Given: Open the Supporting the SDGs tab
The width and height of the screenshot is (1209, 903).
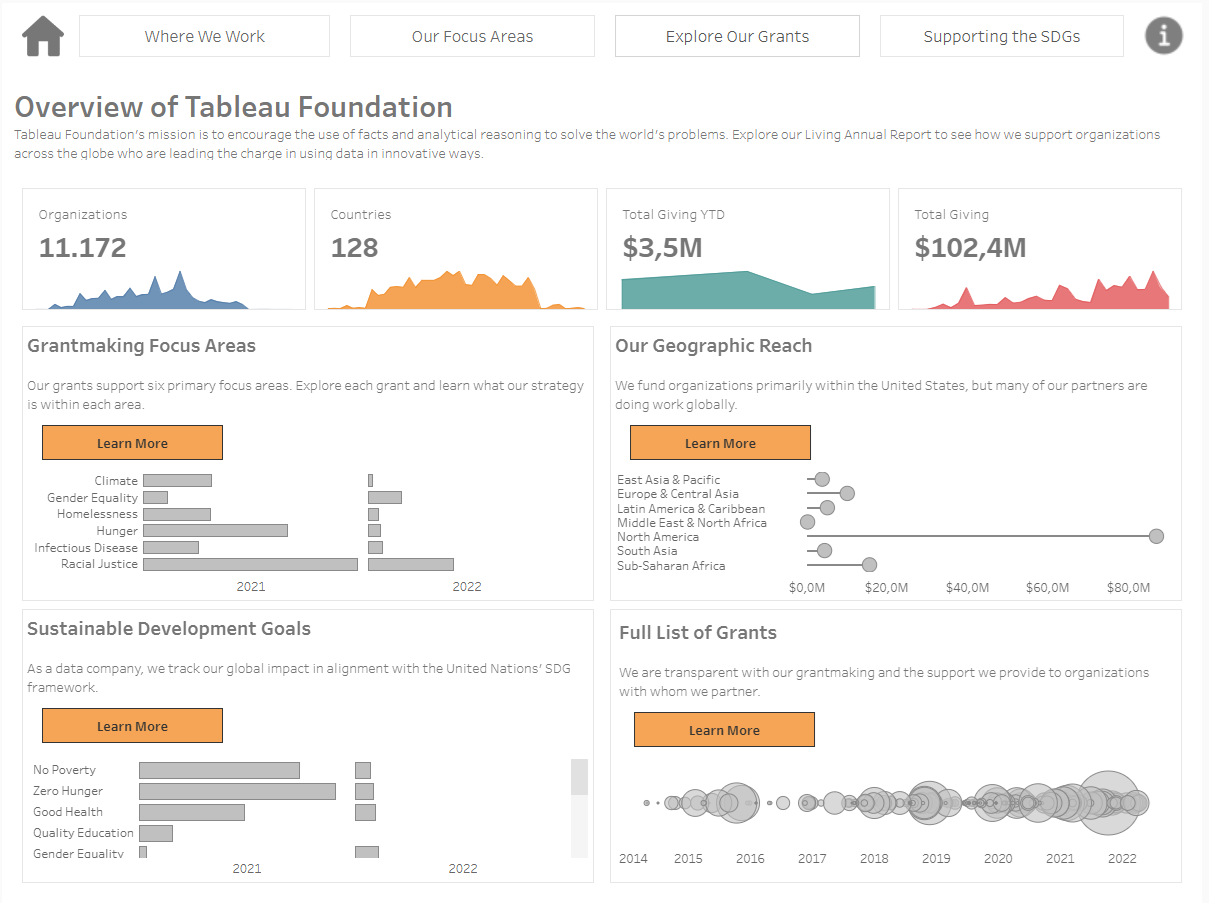Looking at the screenshot, I should (1001, 36).
